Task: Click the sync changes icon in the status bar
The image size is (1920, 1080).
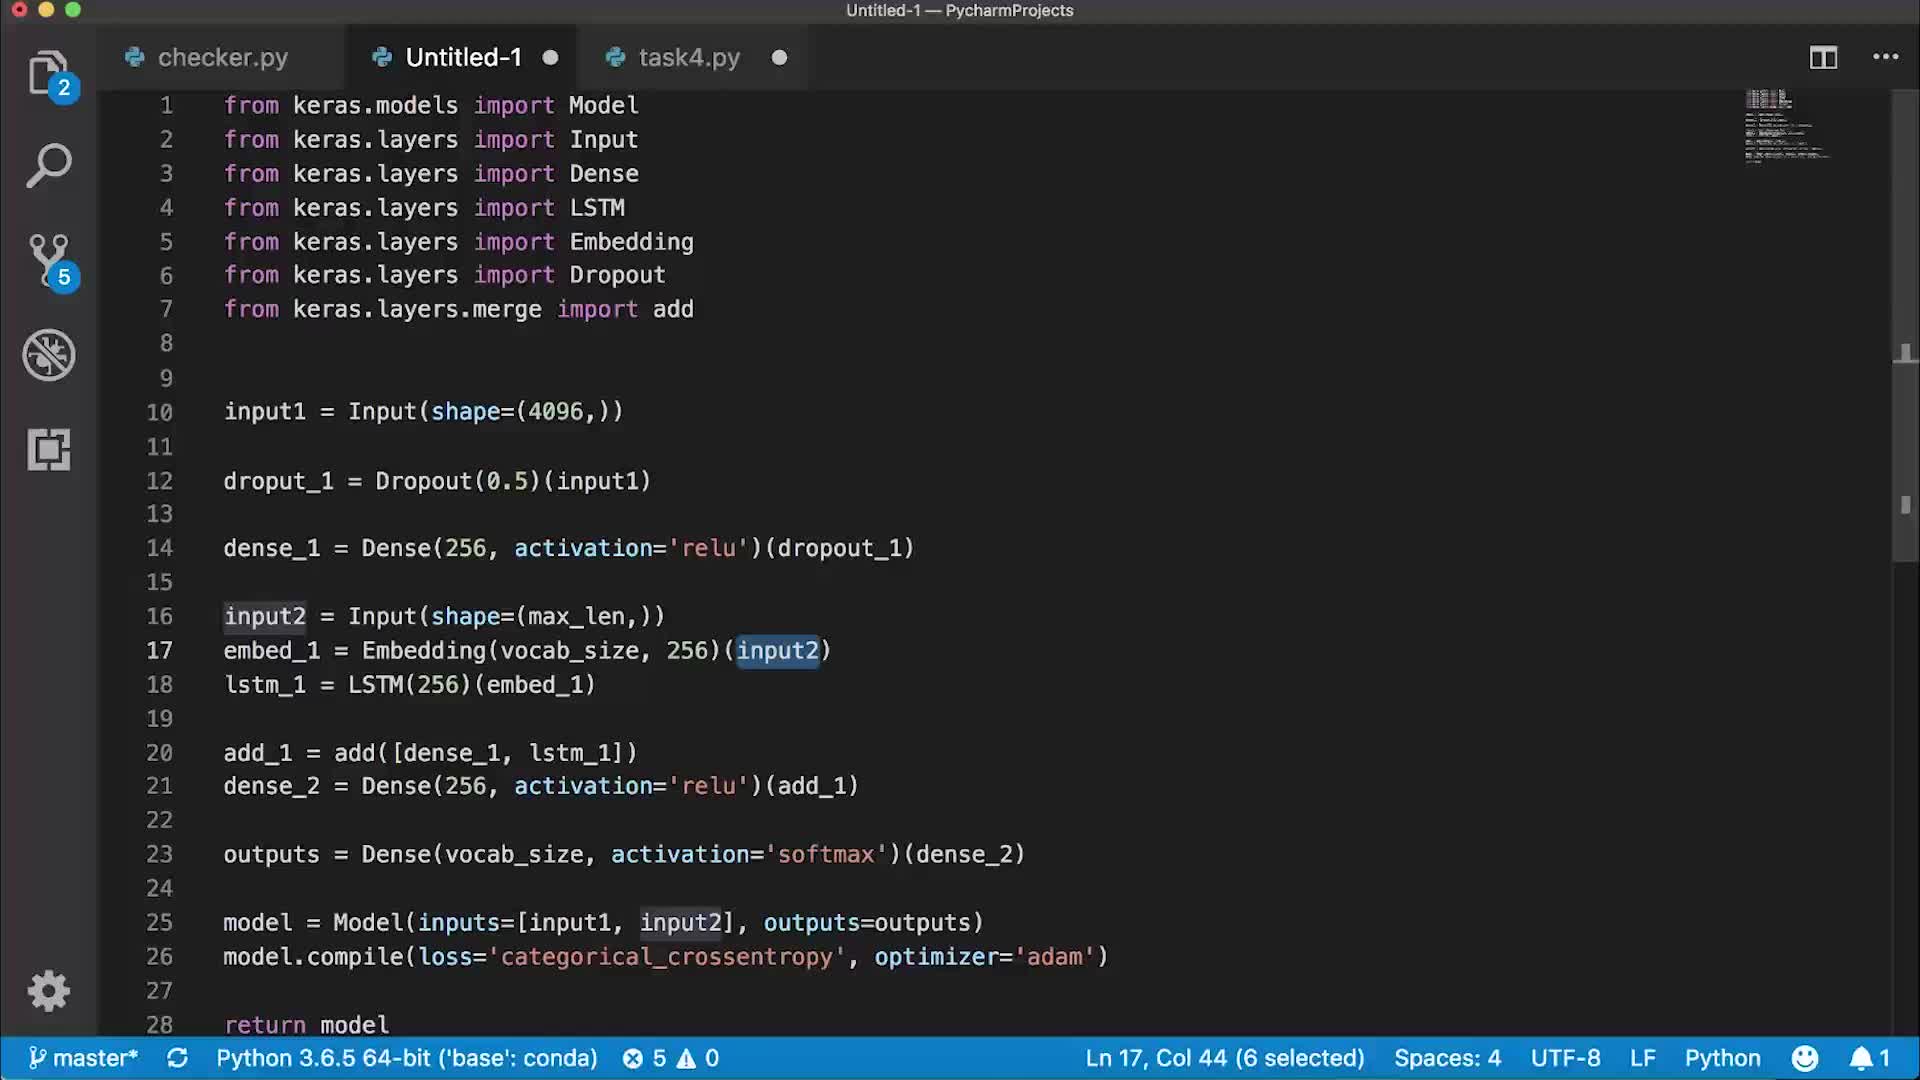Action: (178, 1058)
